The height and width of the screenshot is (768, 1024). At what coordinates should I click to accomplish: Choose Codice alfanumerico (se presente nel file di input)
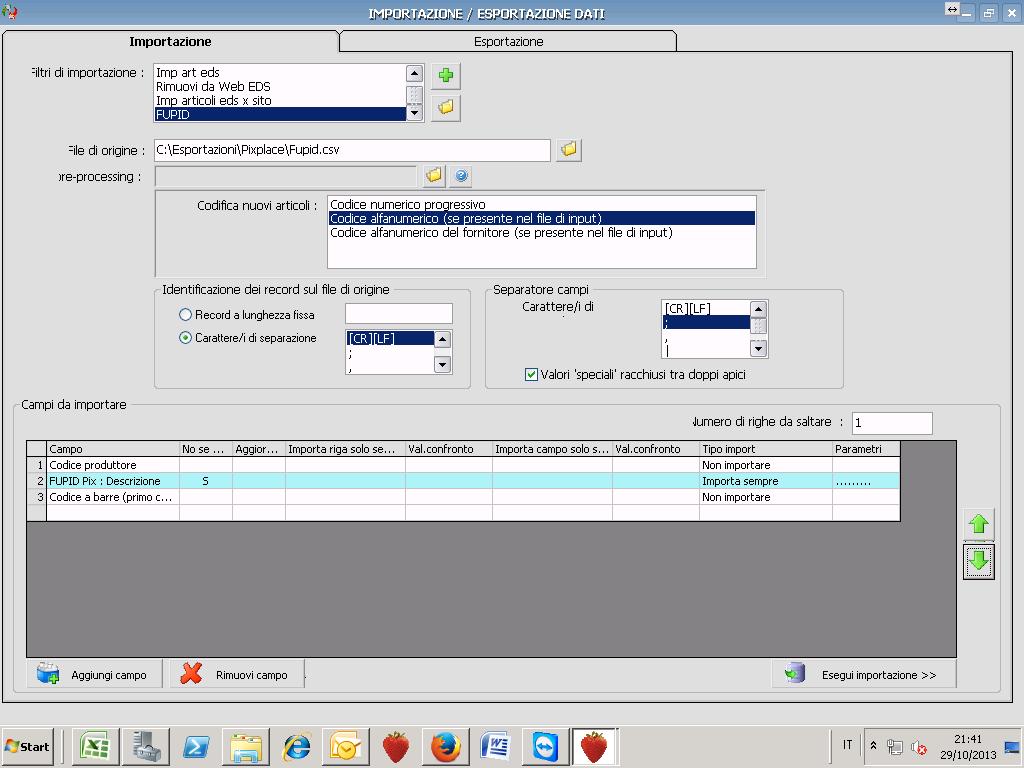541,219
